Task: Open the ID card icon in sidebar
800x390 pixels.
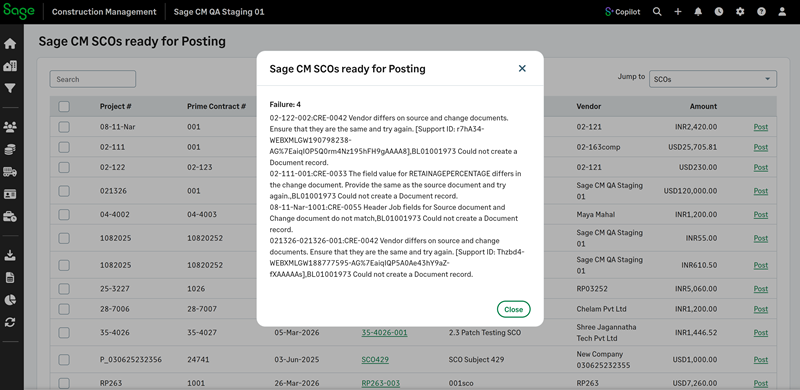Action: (x=10, y=194)
